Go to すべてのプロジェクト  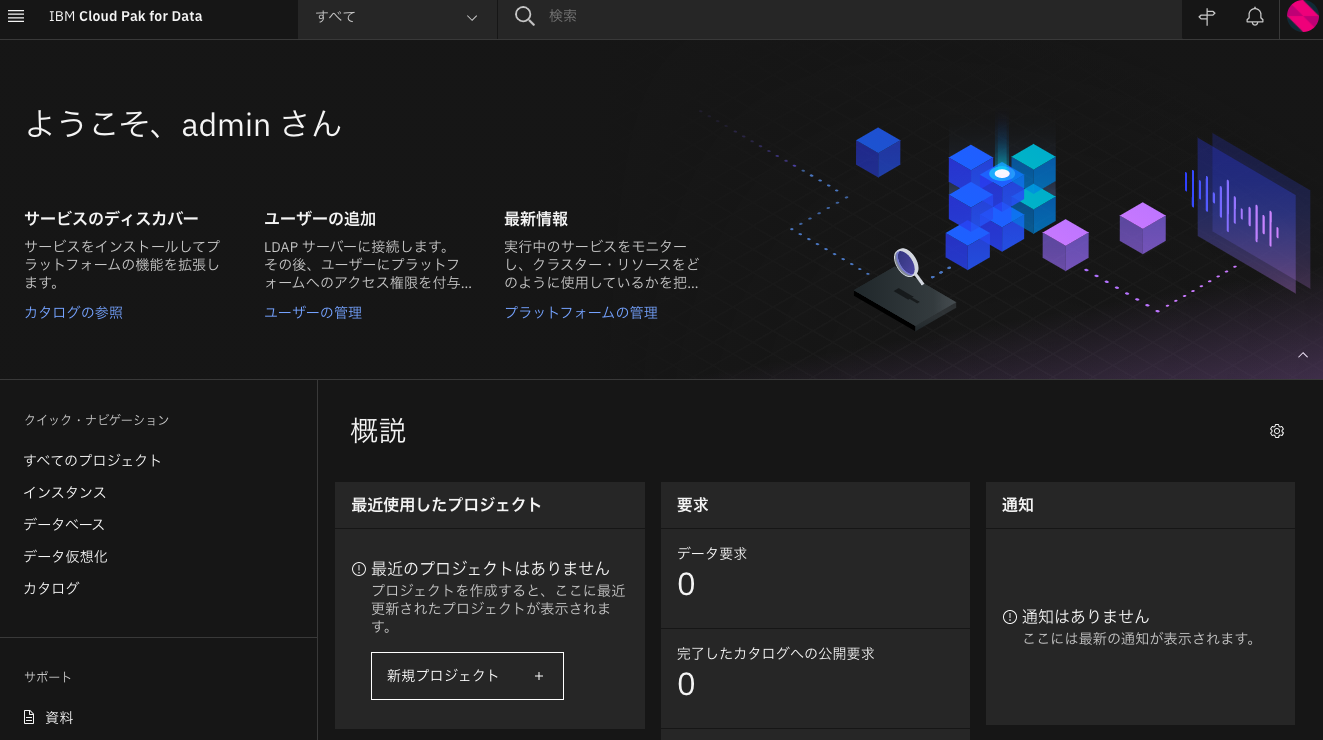click(x=93, y=461)
